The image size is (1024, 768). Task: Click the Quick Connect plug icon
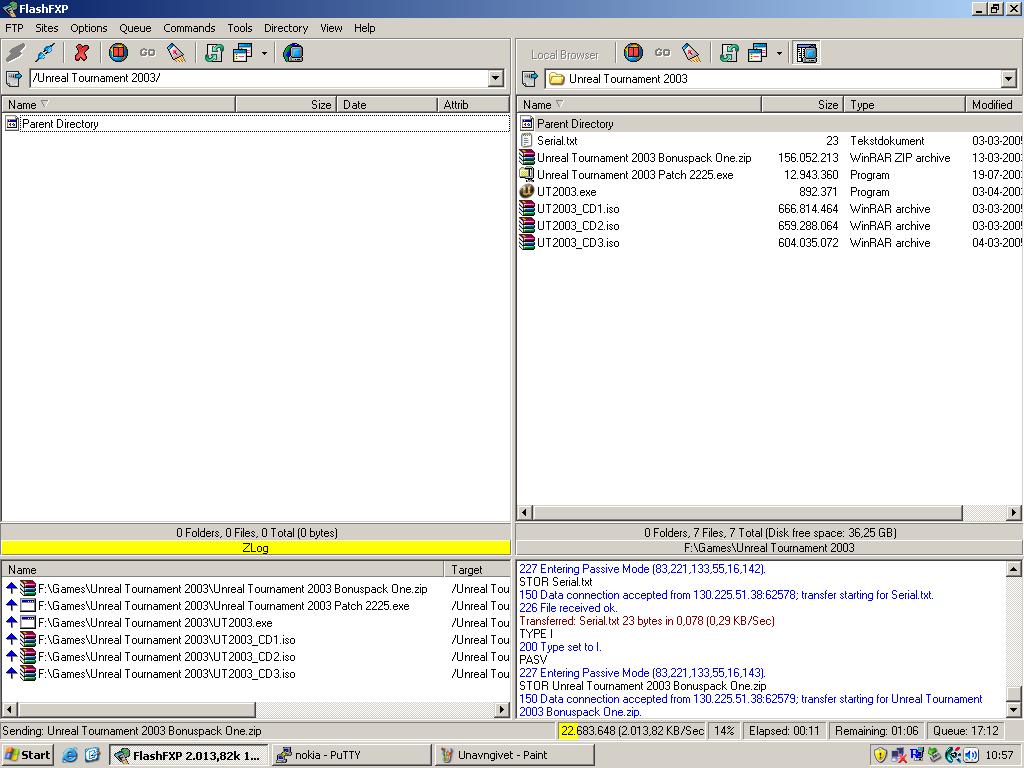point(45,53)
